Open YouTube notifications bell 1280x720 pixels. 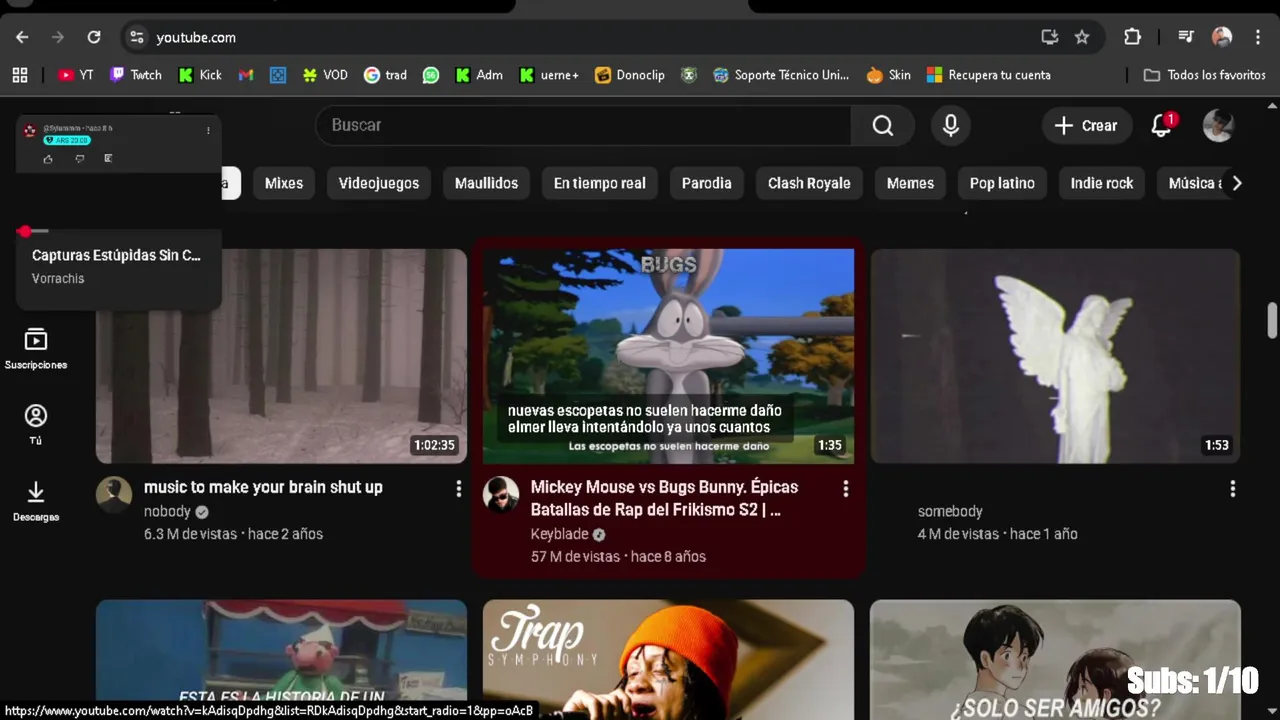(x=1161, y=125)
